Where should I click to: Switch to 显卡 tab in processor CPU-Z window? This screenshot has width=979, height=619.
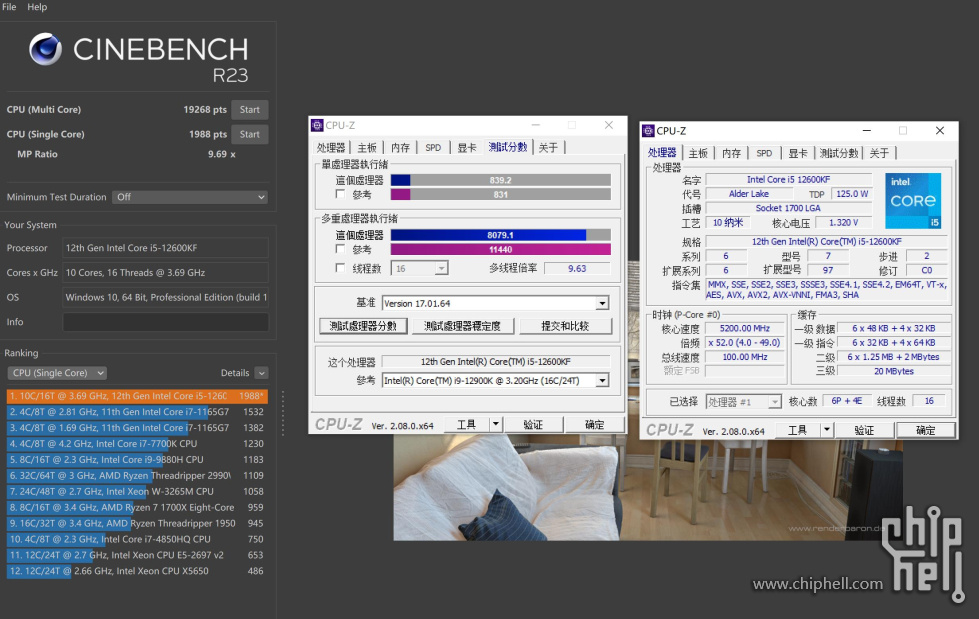[x=798, y=153]
